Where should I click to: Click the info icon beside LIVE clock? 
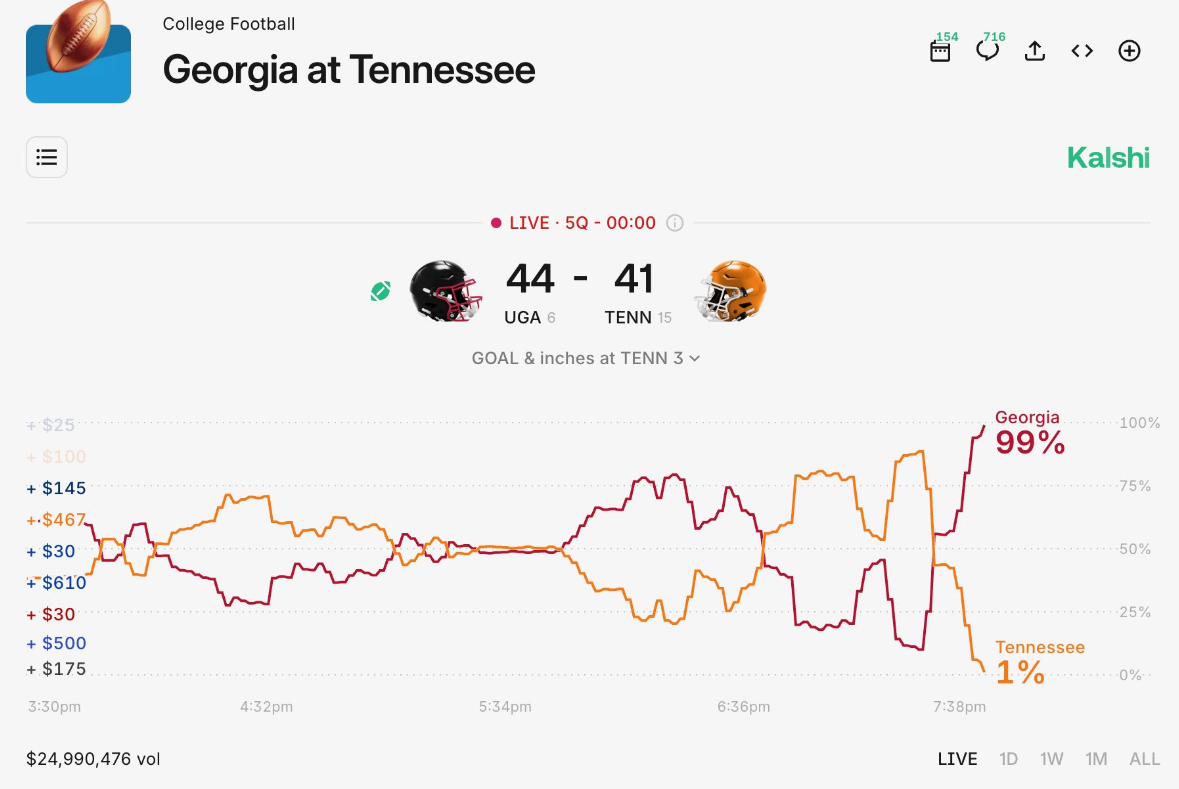675,223
